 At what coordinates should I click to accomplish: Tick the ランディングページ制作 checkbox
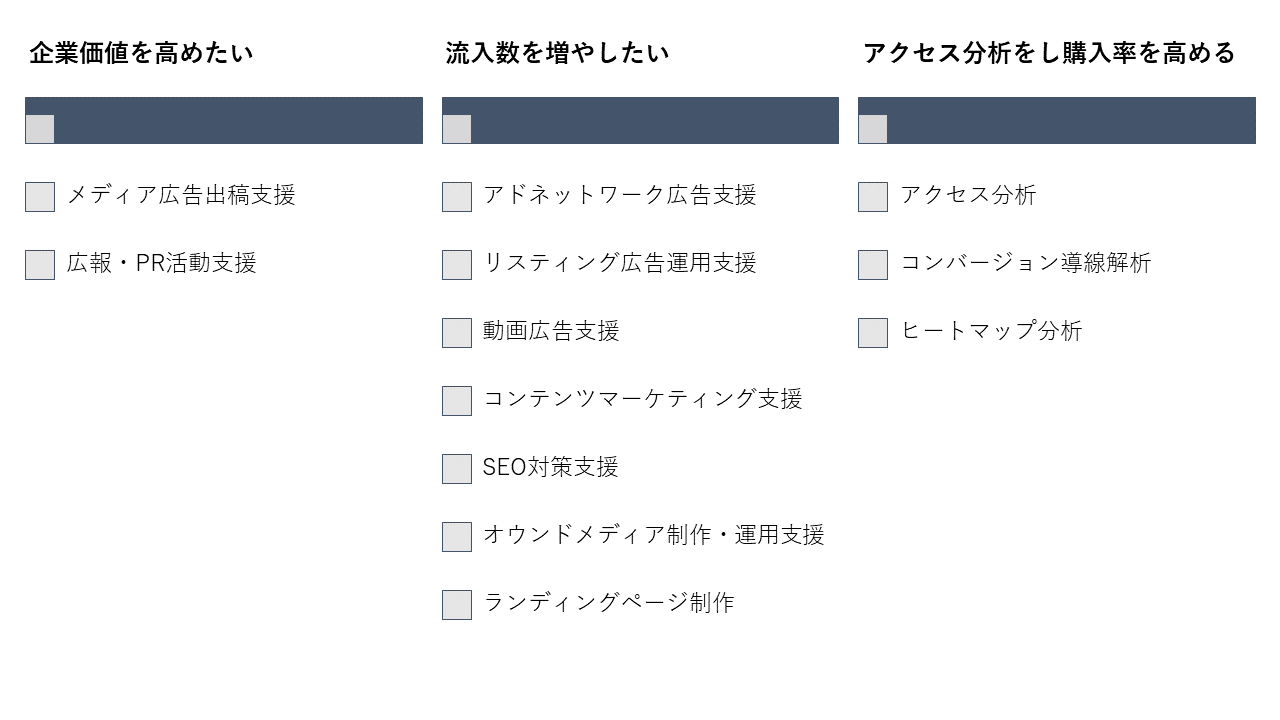pos(457,605)
